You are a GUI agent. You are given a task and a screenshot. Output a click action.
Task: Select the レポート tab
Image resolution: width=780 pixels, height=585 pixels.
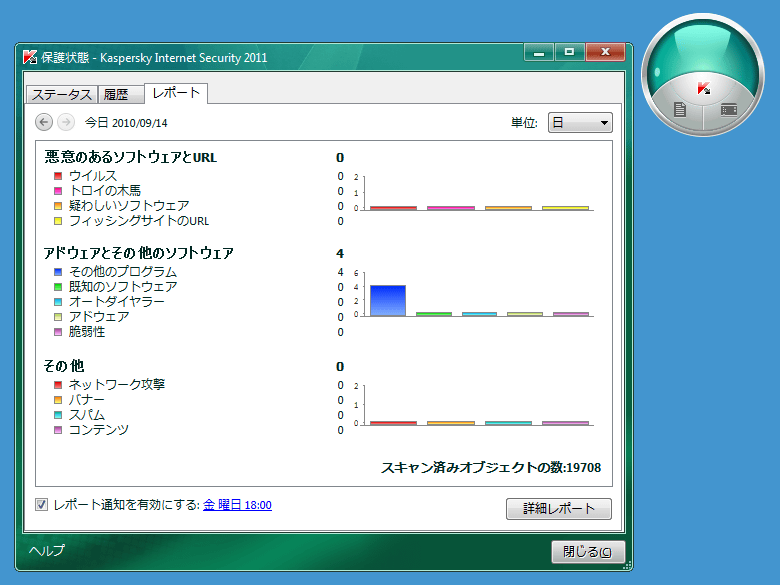point(176,93)
